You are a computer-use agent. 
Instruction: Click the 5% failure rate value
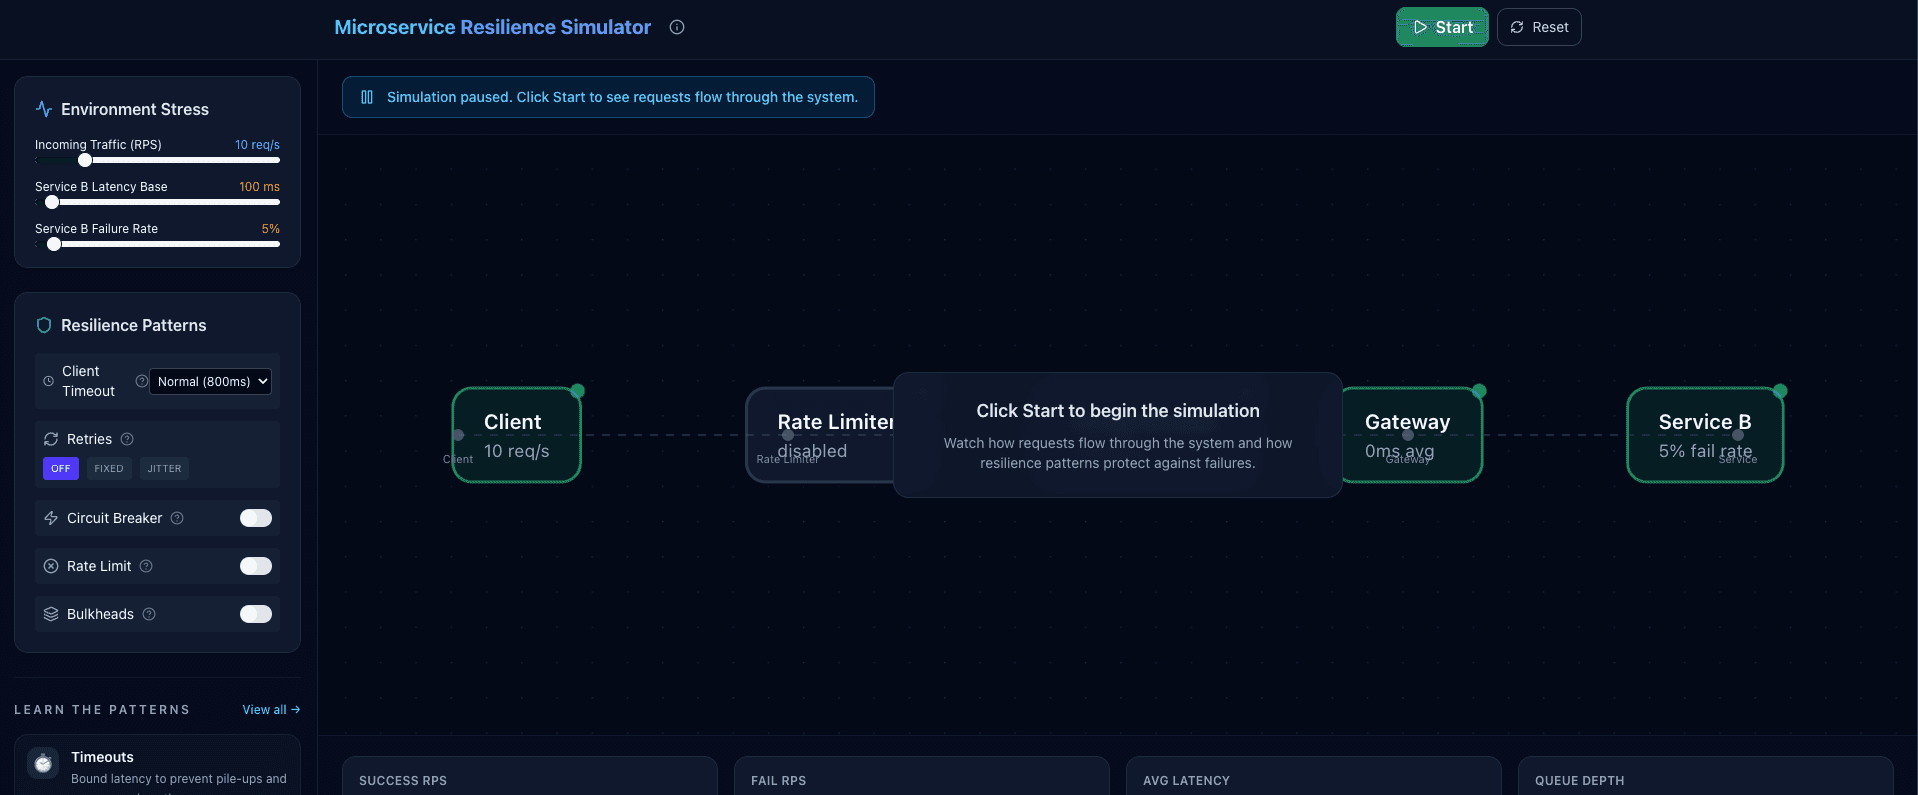[x=271, y=229]
